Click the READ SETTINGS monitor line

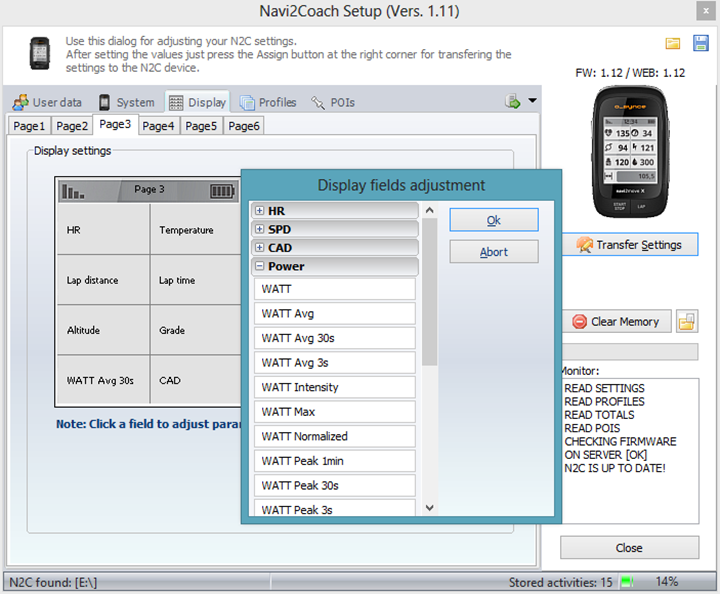pyautogui.click(x=604, y=388)
